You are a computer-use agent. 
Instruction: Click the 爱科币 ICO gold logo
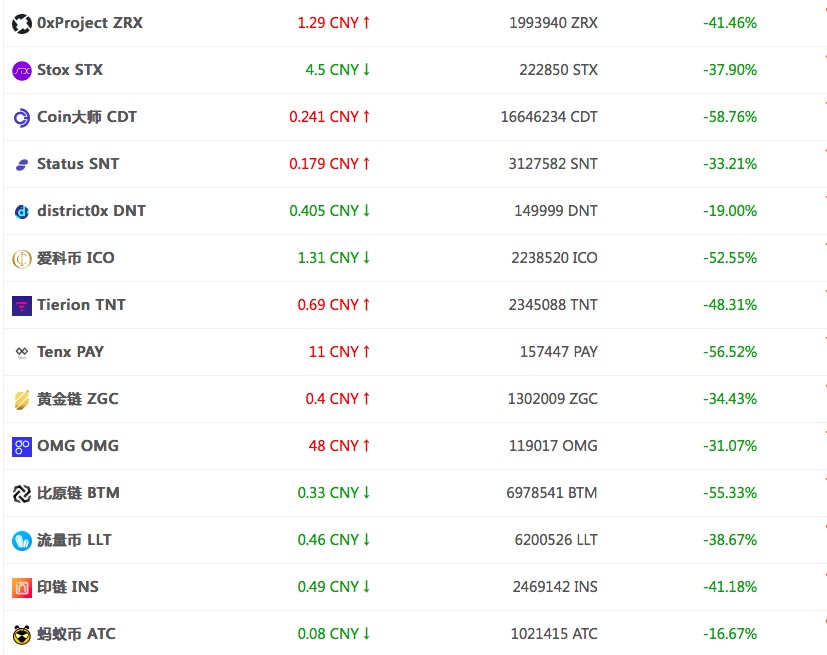click(x=22, y=258)
